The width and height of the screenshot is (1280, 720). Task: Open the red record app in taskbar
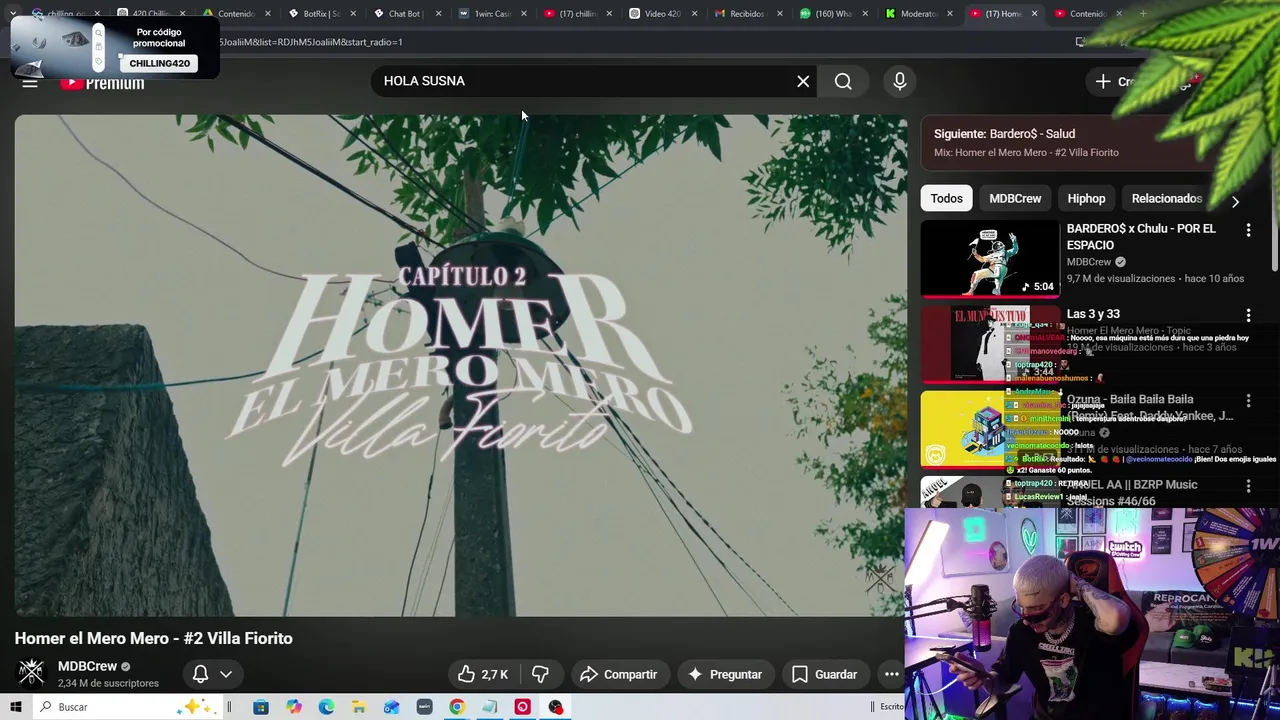pyautogui.click(x=522, y=707)
